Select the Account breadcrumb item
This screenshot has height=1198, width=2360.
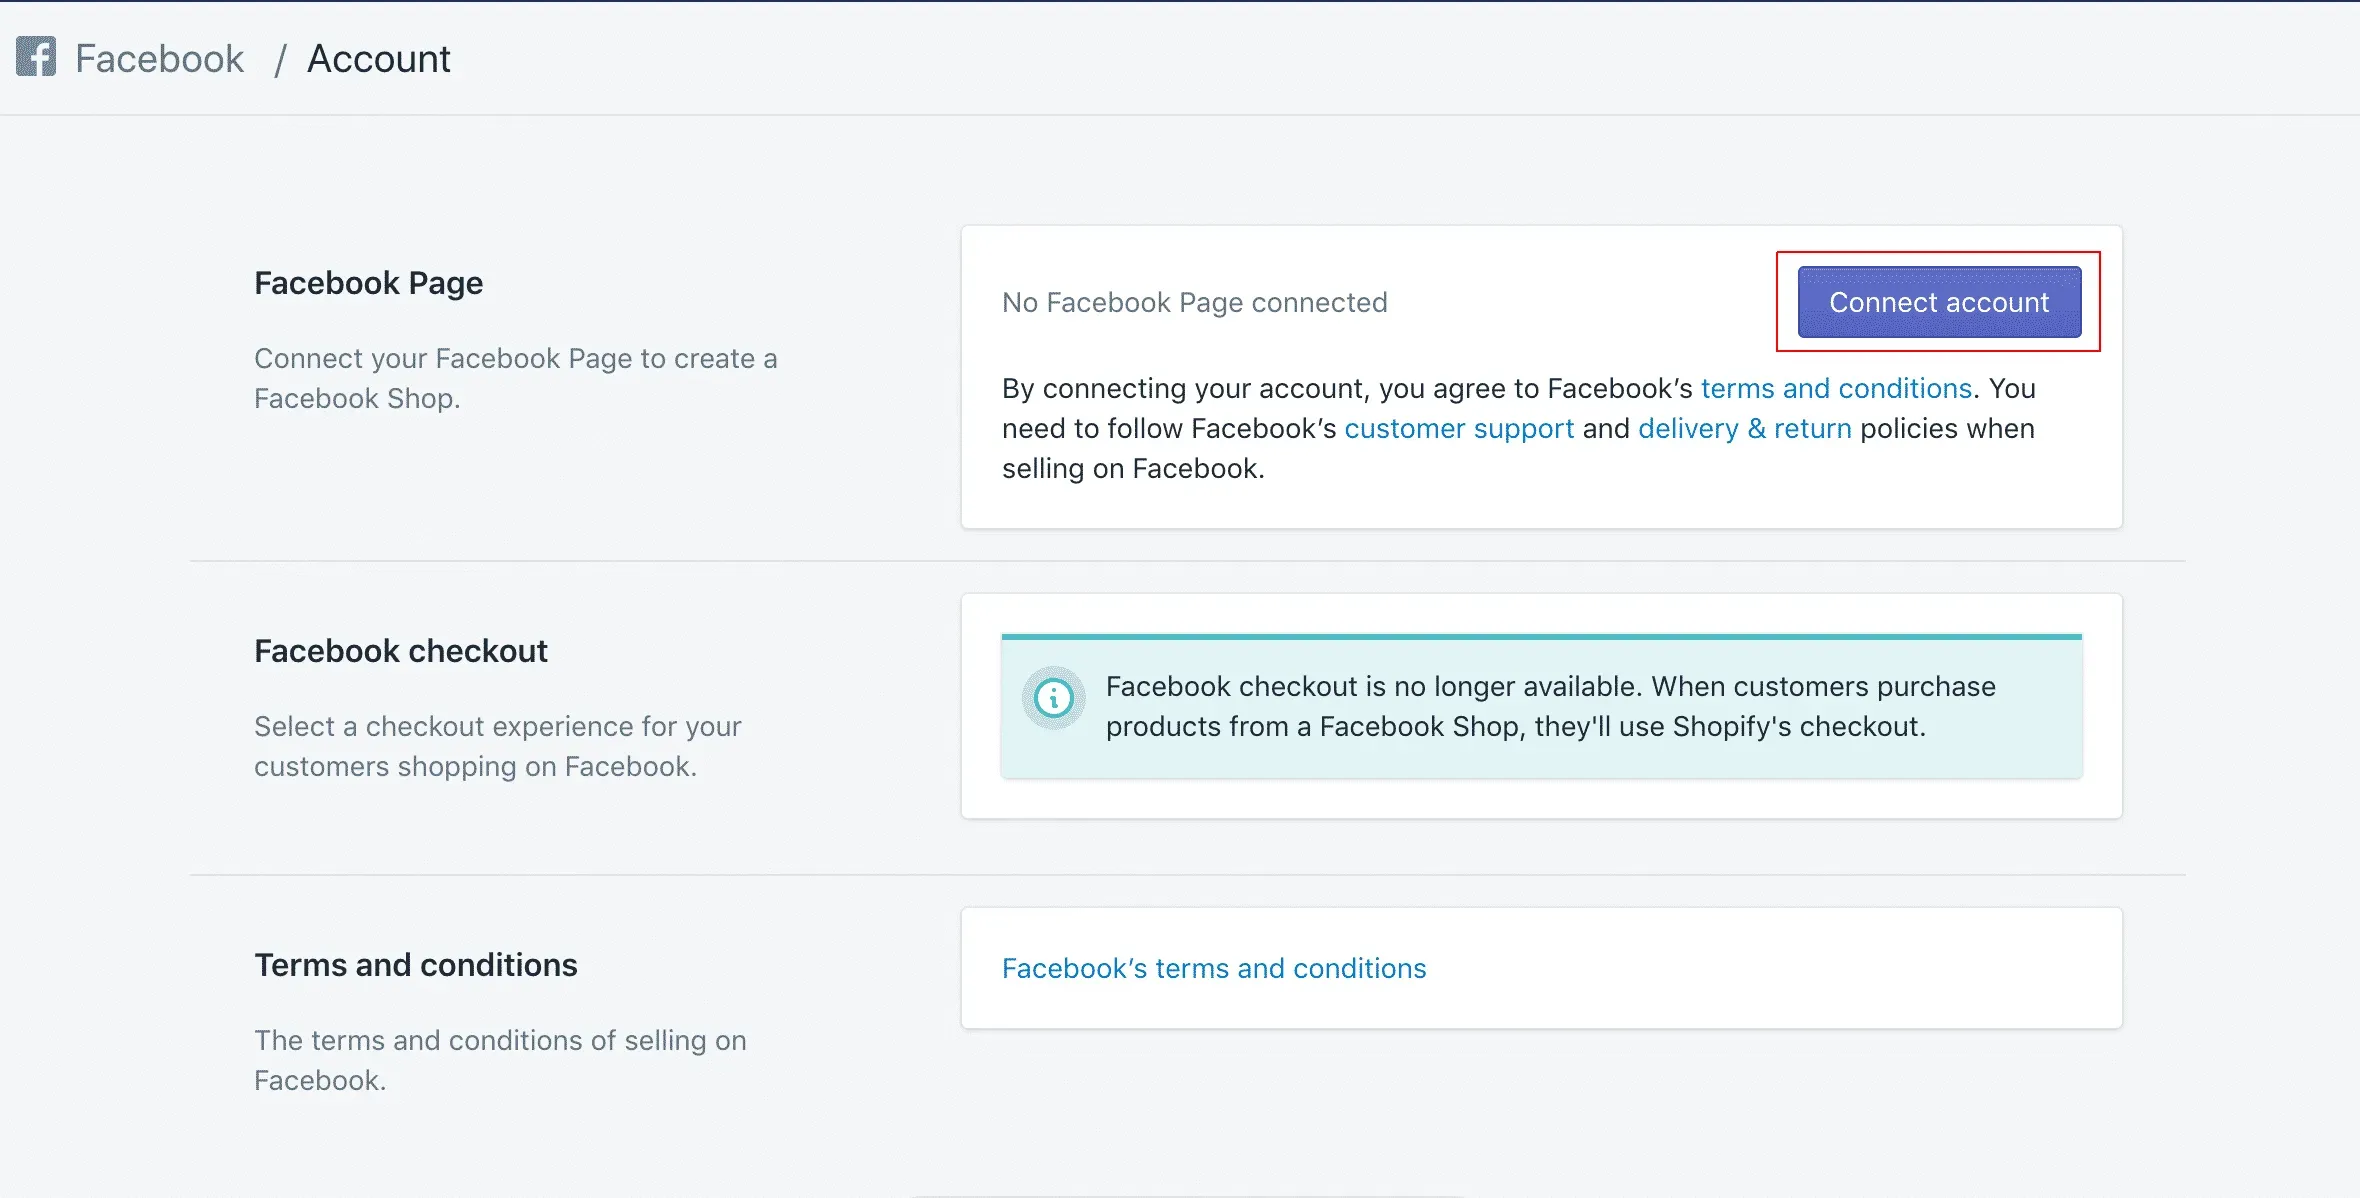[x=379, y=58]
